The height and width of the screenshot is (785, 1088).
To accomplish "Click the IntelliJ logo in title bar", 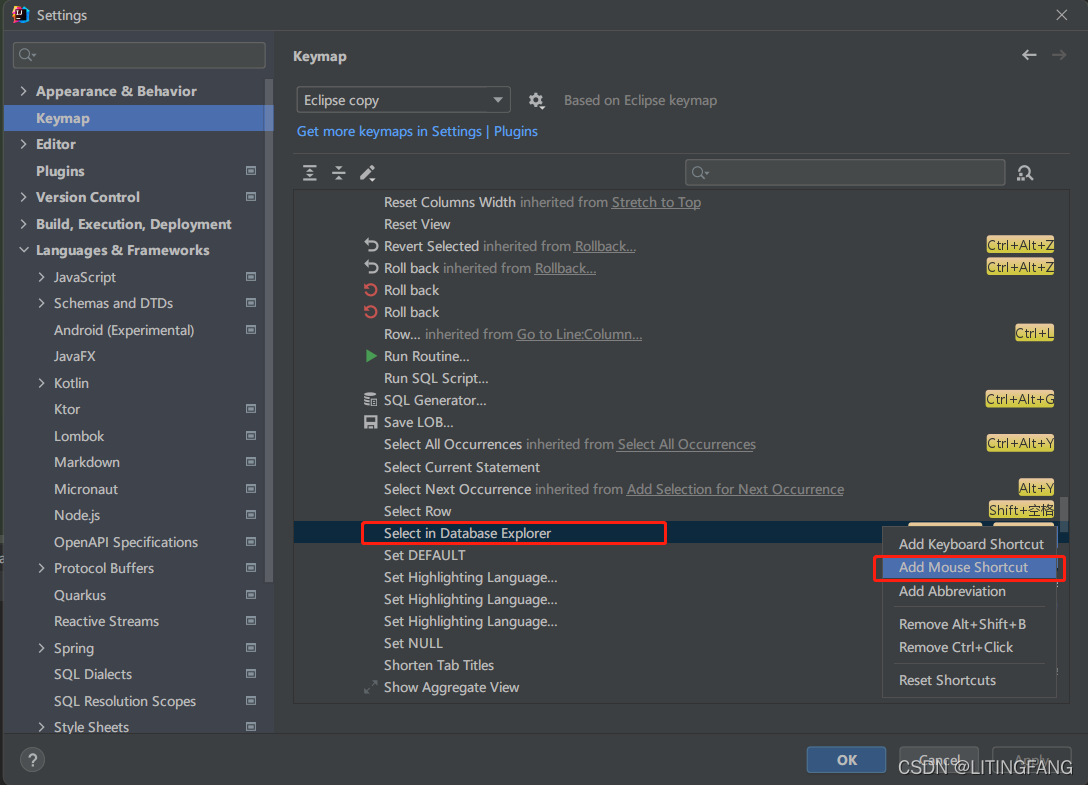I will tap(21, 15).
